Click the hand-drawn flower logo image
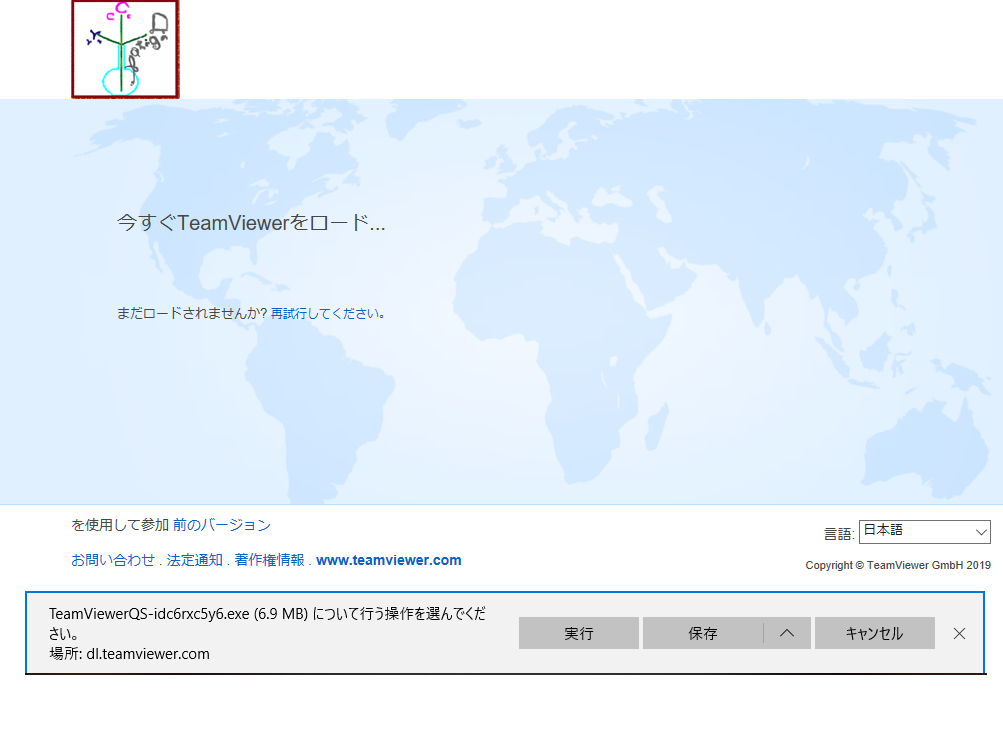This screenshot has height=746, width=1003. [125, 49]
